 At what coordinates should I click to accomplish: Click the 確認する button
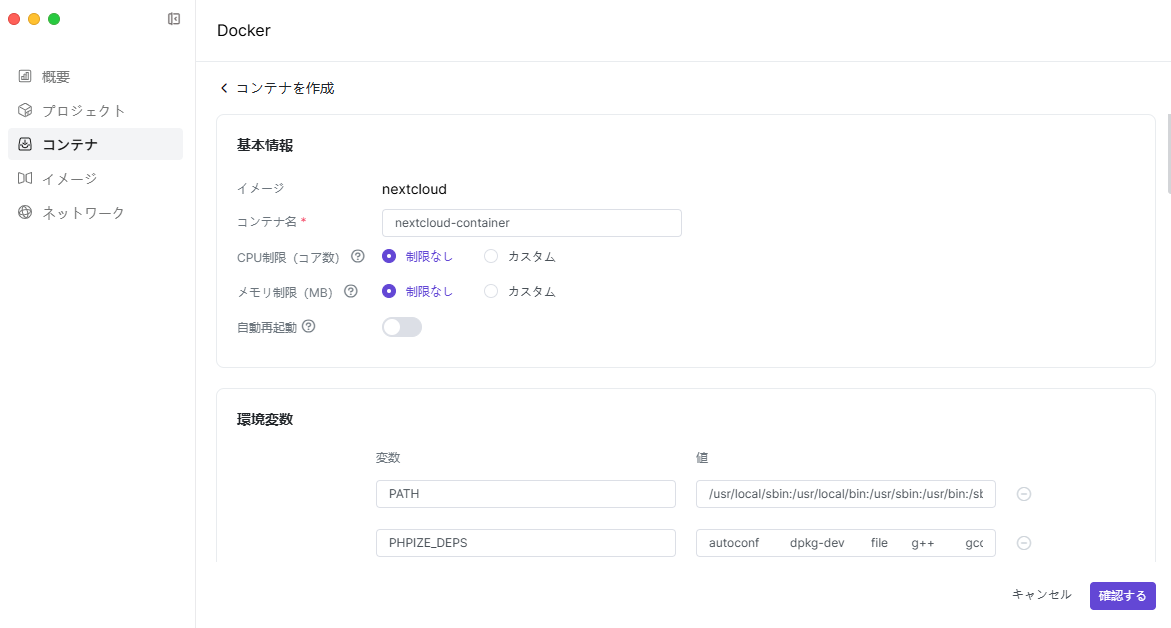coord(1122,596)
